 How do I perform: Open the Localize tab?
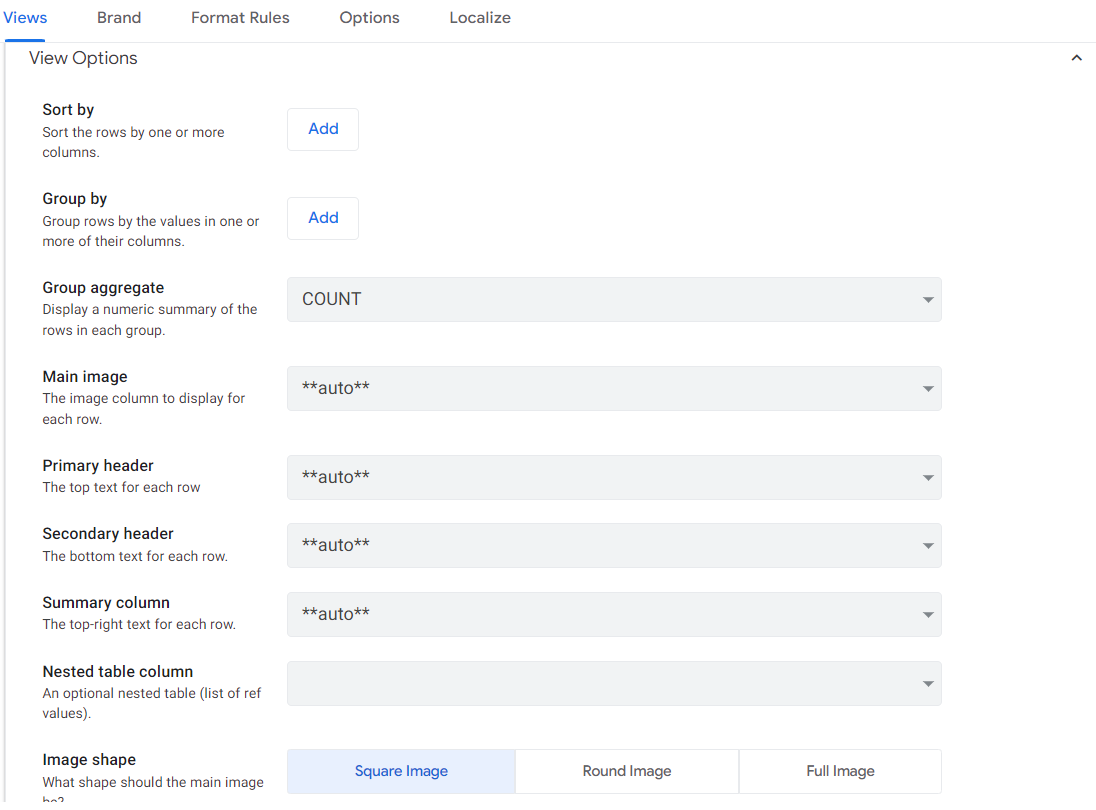click(480, 18)
